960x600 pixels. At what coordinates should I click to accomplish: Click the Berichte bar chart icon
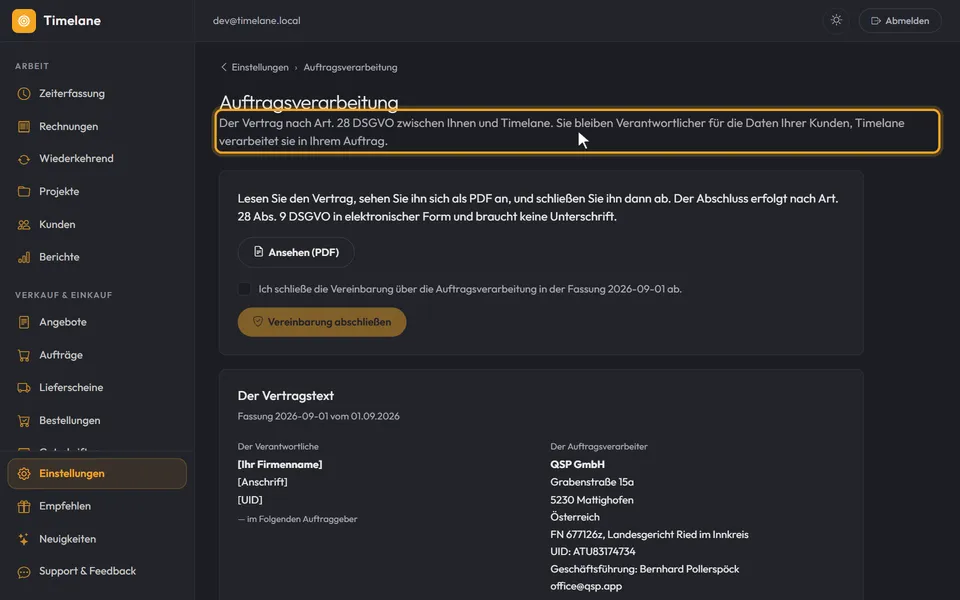pyautogui.click(x=24, y=257)
